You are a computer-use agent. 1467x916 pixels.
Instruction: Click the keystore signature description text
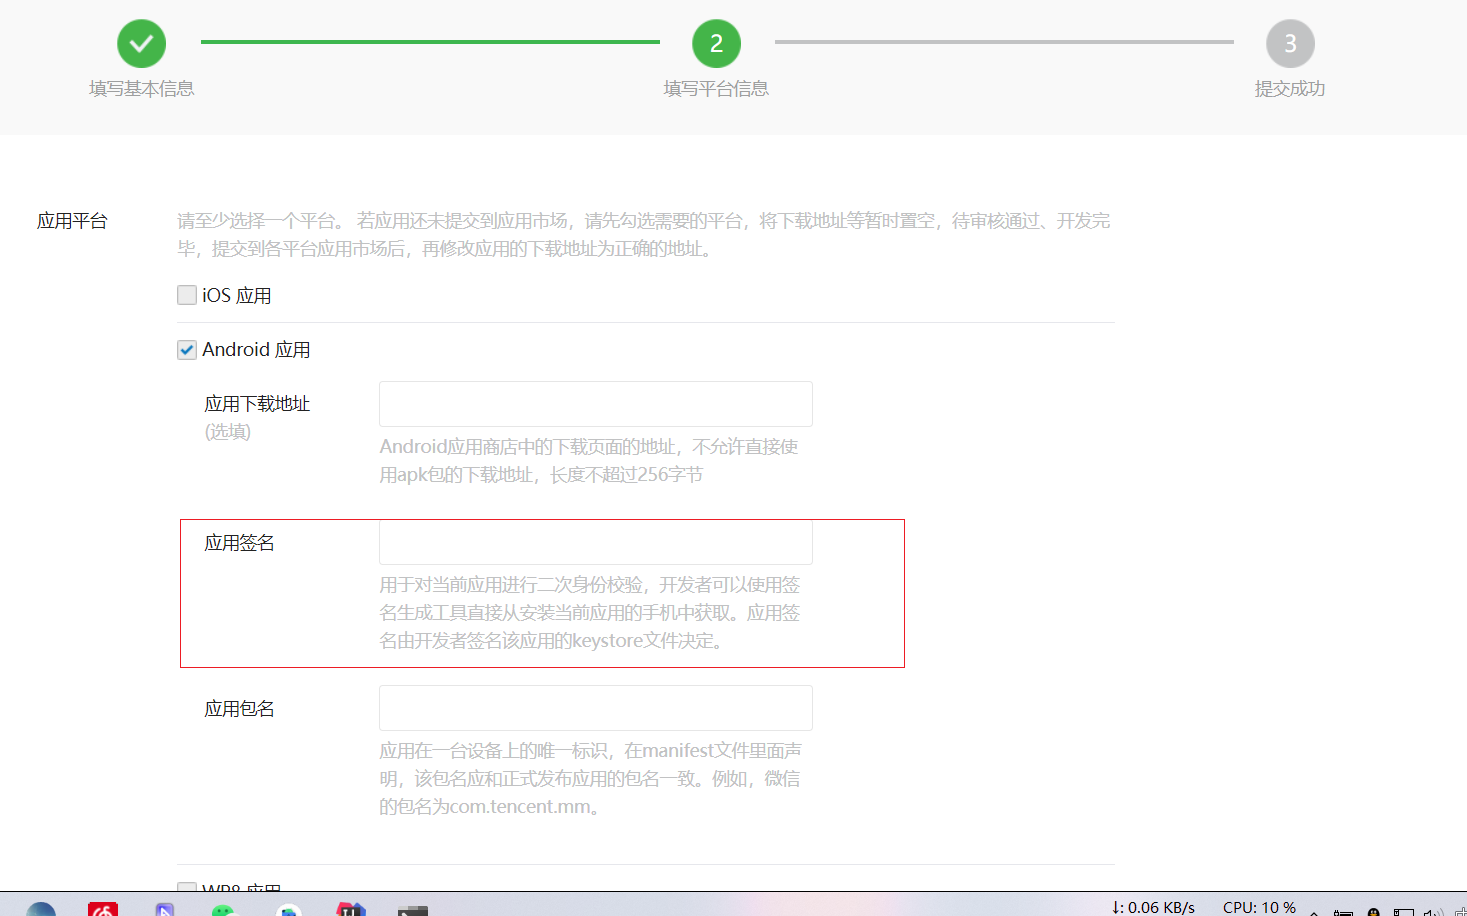(x=590, y=612)
